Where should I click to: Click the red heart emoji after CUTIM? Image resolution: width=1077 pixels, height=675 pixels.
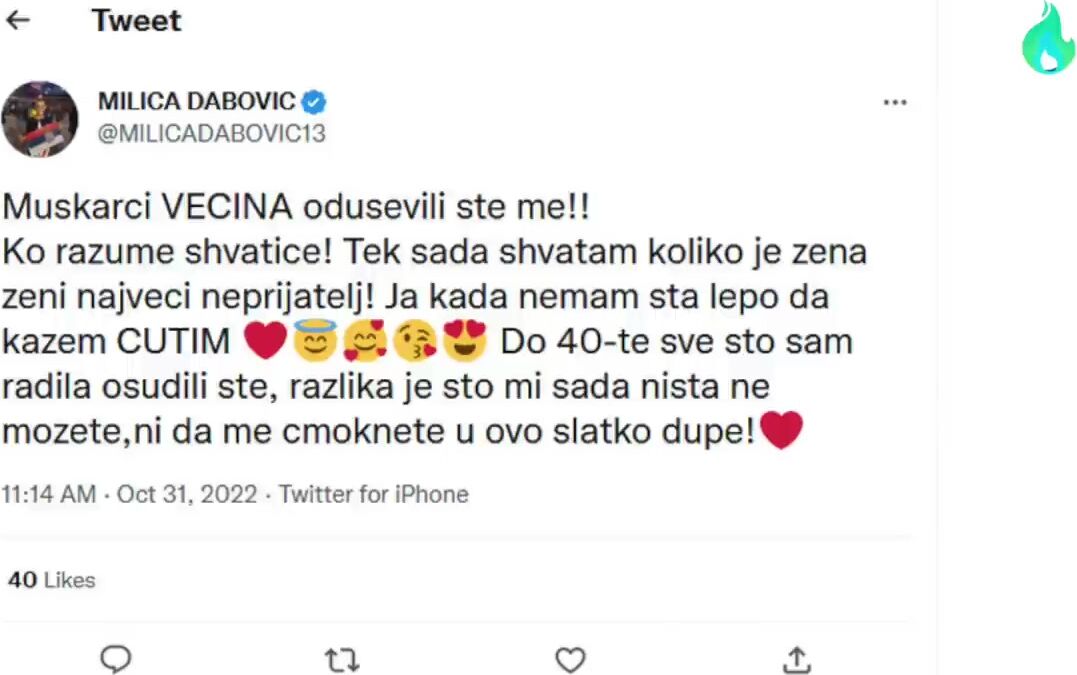tap(265, 342)
